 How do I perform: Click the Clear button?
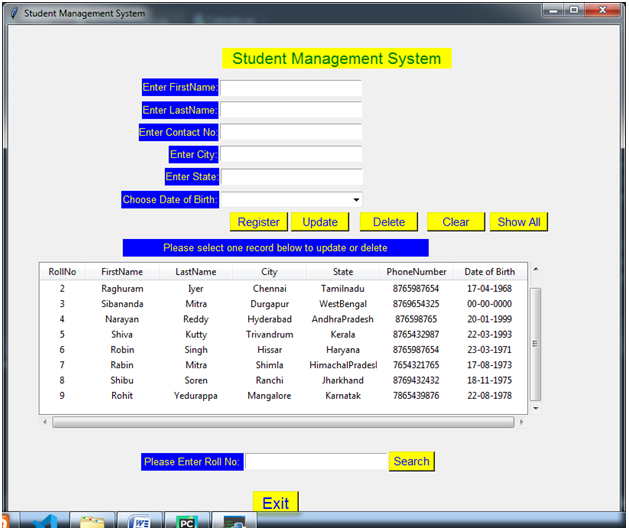tap(456, 222)
